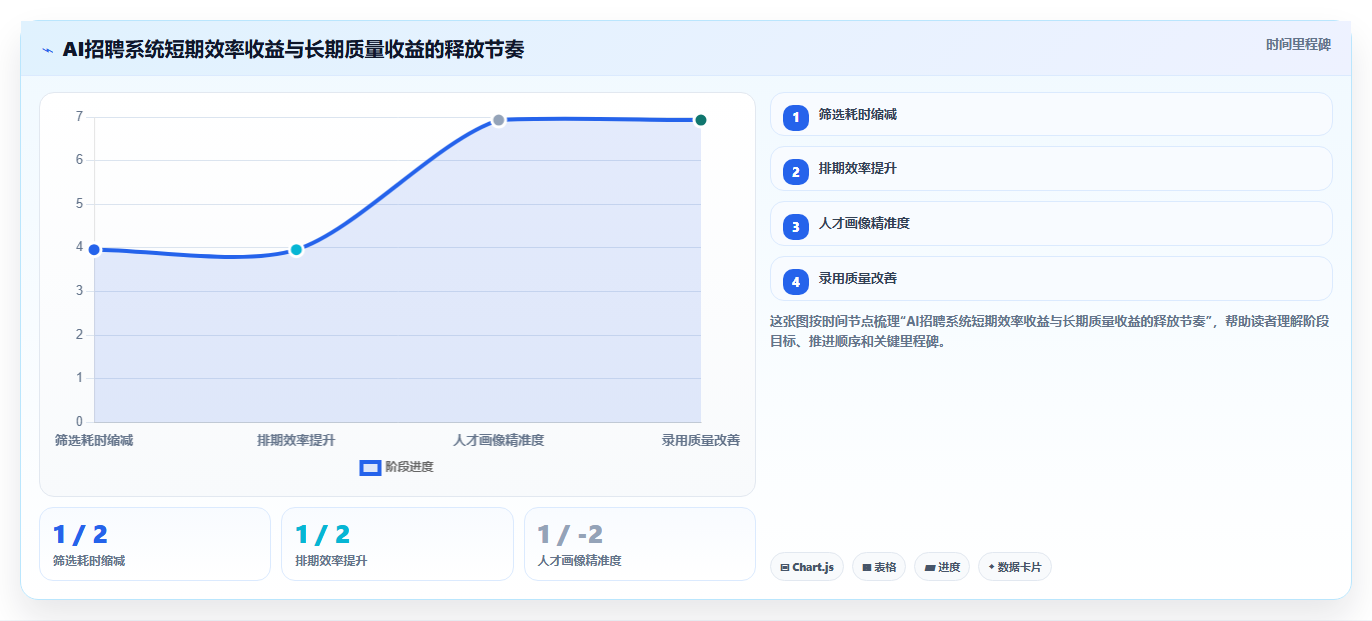Click the 筛选耗时缩减 stat card showing 1 / 2
1372x621 pixels.
[155, 544]
